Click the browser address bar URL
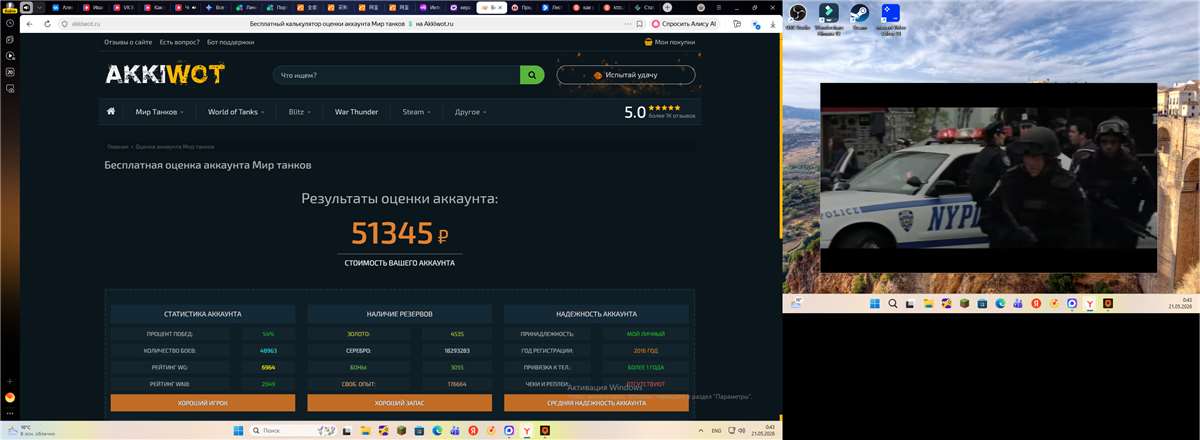This screenshot has height=440, width=1200. tap(88, 23)
